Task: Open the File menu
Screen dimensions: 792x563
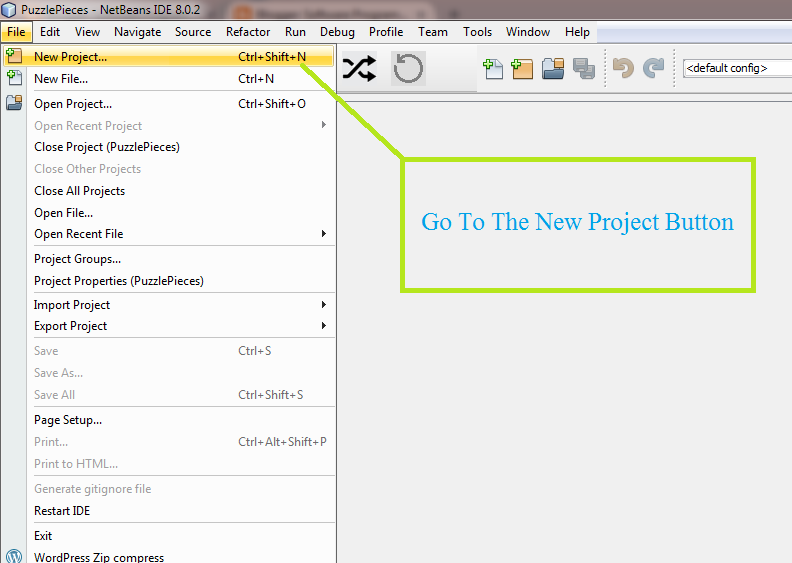Action: pos(16,32)
